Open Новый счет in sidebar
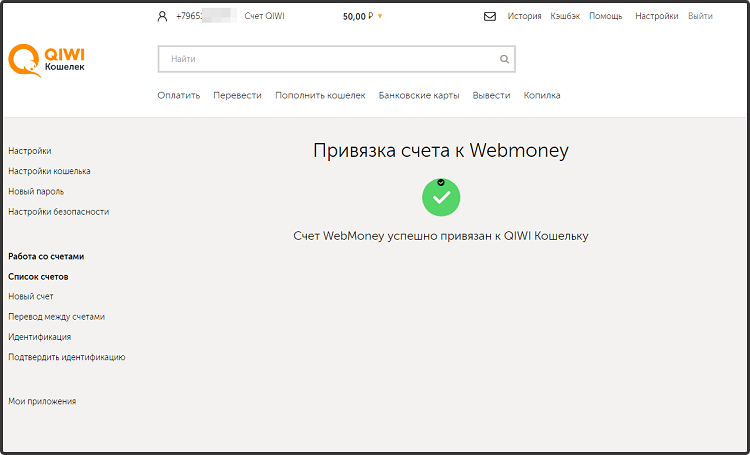This screenshot has height=455, width=750. click(x=31, y=297)
